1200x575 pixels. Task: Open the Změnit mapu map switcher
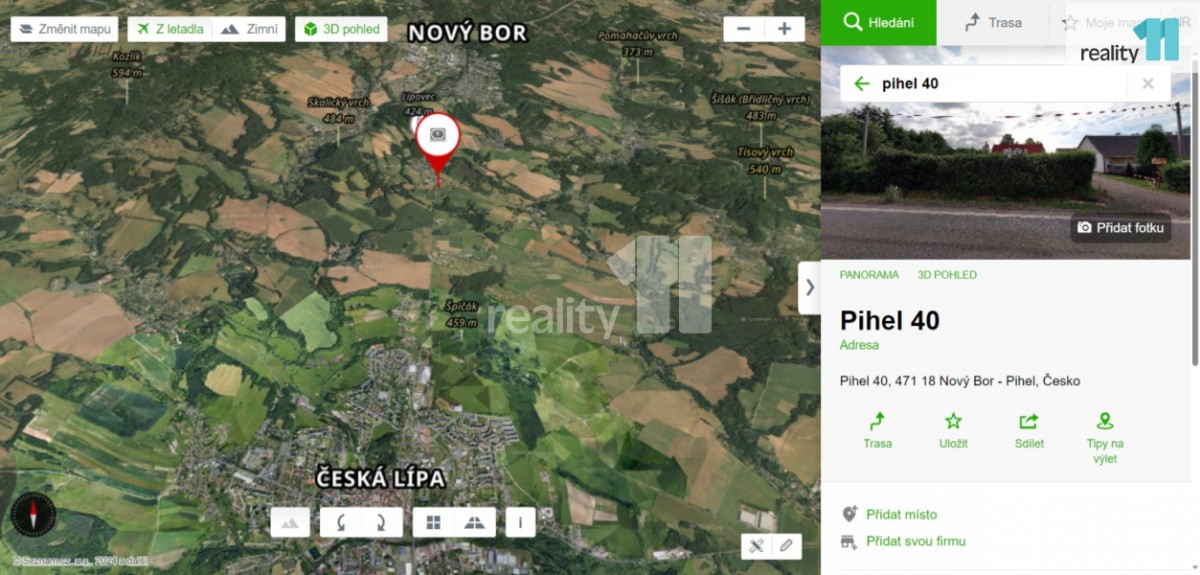click(64, 29)
